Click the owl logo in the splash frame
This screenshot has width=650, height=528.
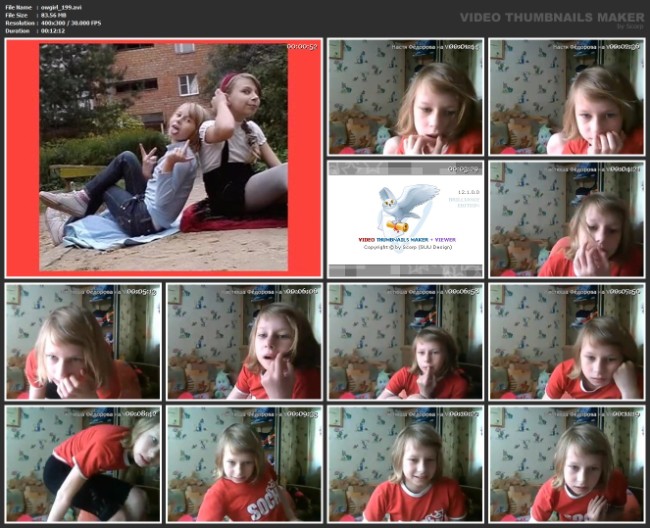(x=407, y=205)
